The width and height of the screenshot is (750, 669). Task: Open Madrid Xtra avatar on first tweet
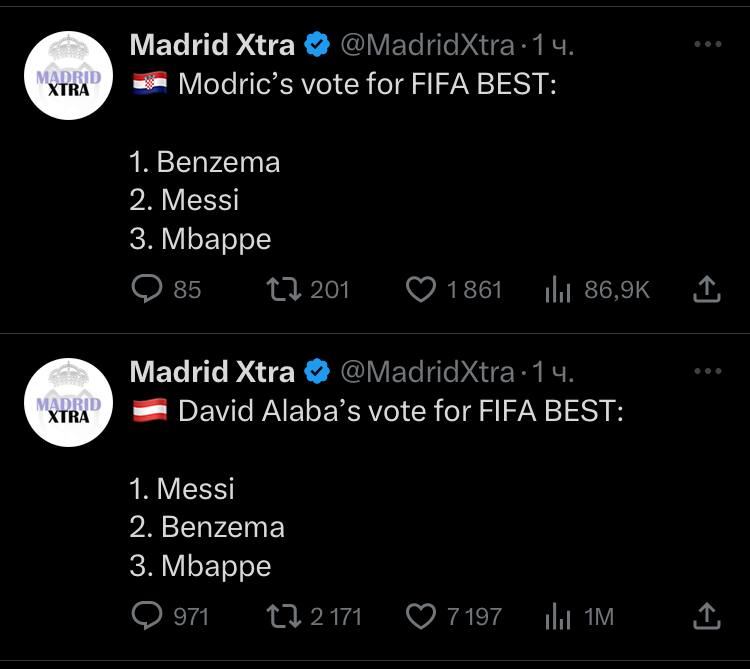[68, 76]
